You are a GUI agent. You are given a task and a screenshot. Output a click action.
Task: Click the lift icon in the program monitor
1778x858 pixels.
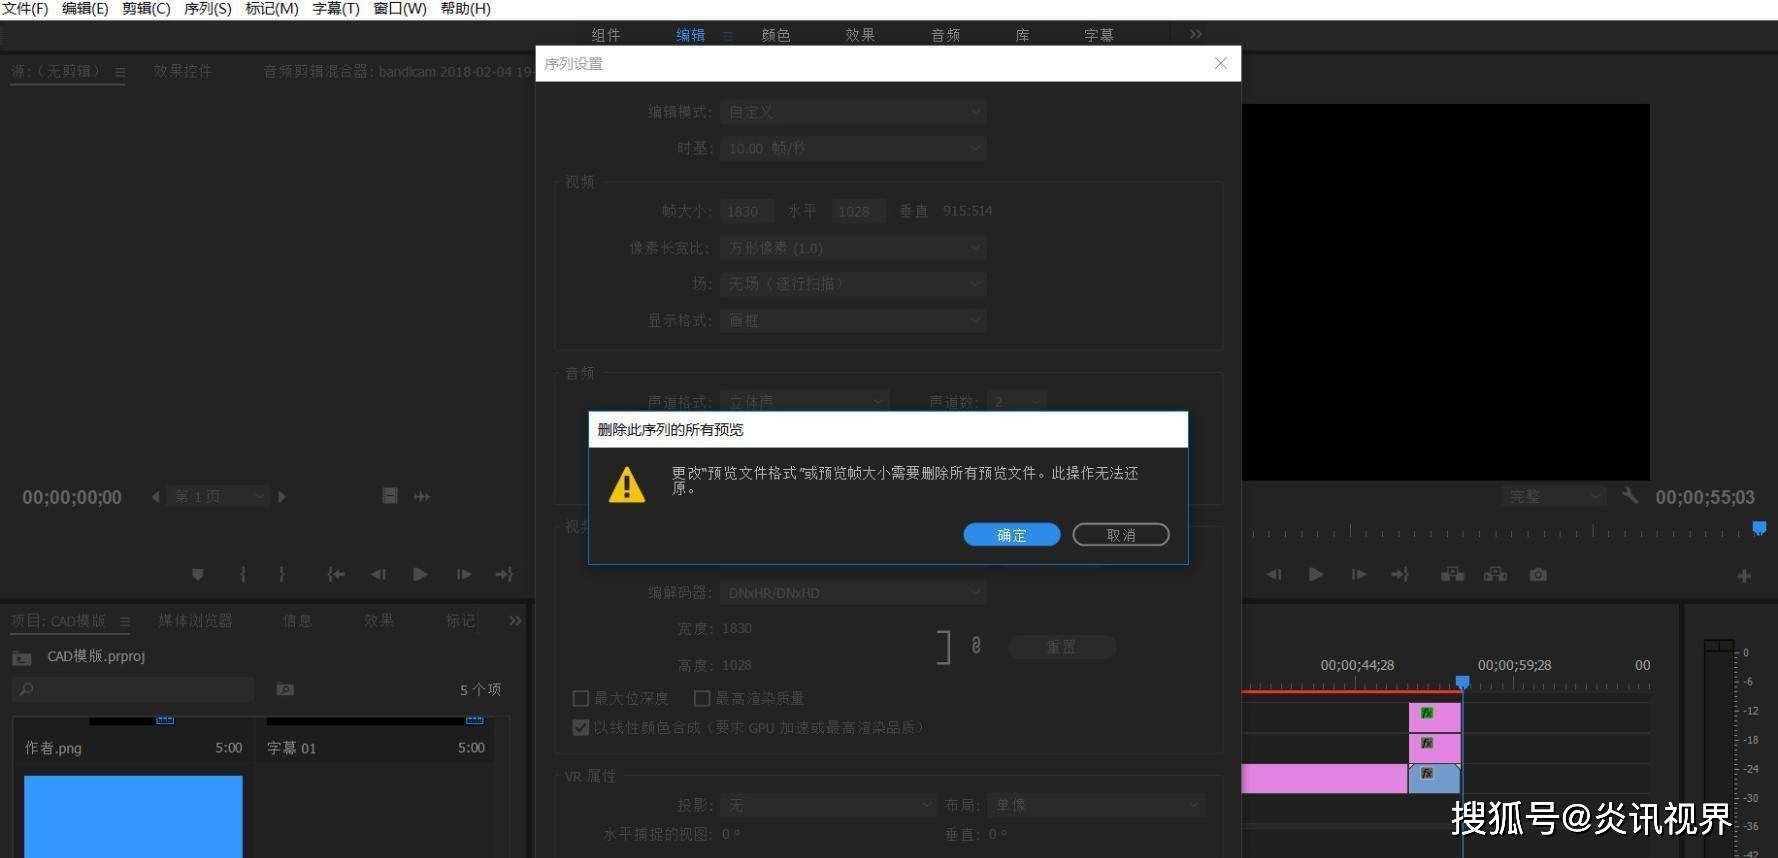coord(1452,574)
